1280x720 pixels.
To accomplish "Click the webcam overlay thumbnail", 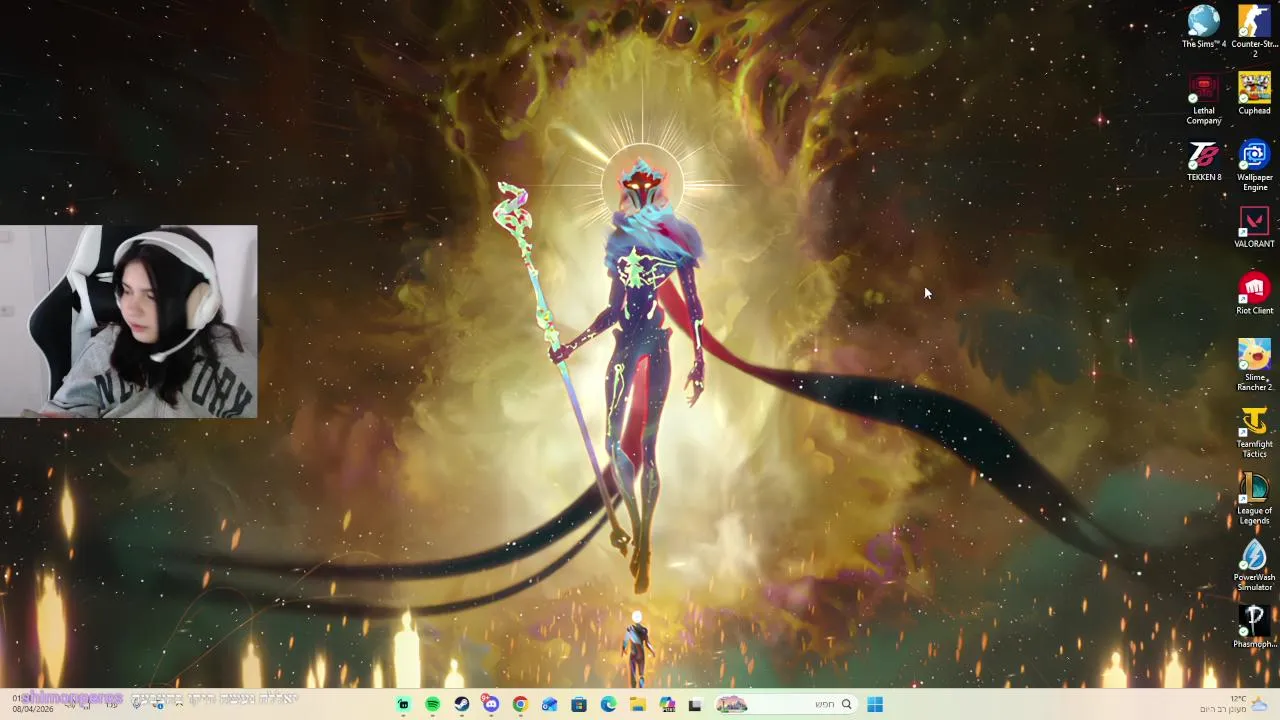I will (128, 321).
